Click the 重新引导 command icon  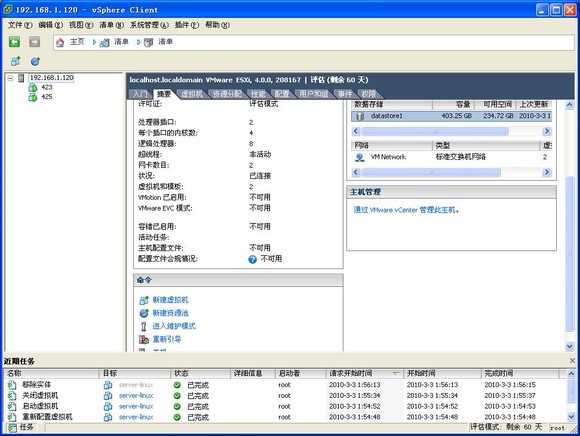pyautogui.click(x=144, y=339)
